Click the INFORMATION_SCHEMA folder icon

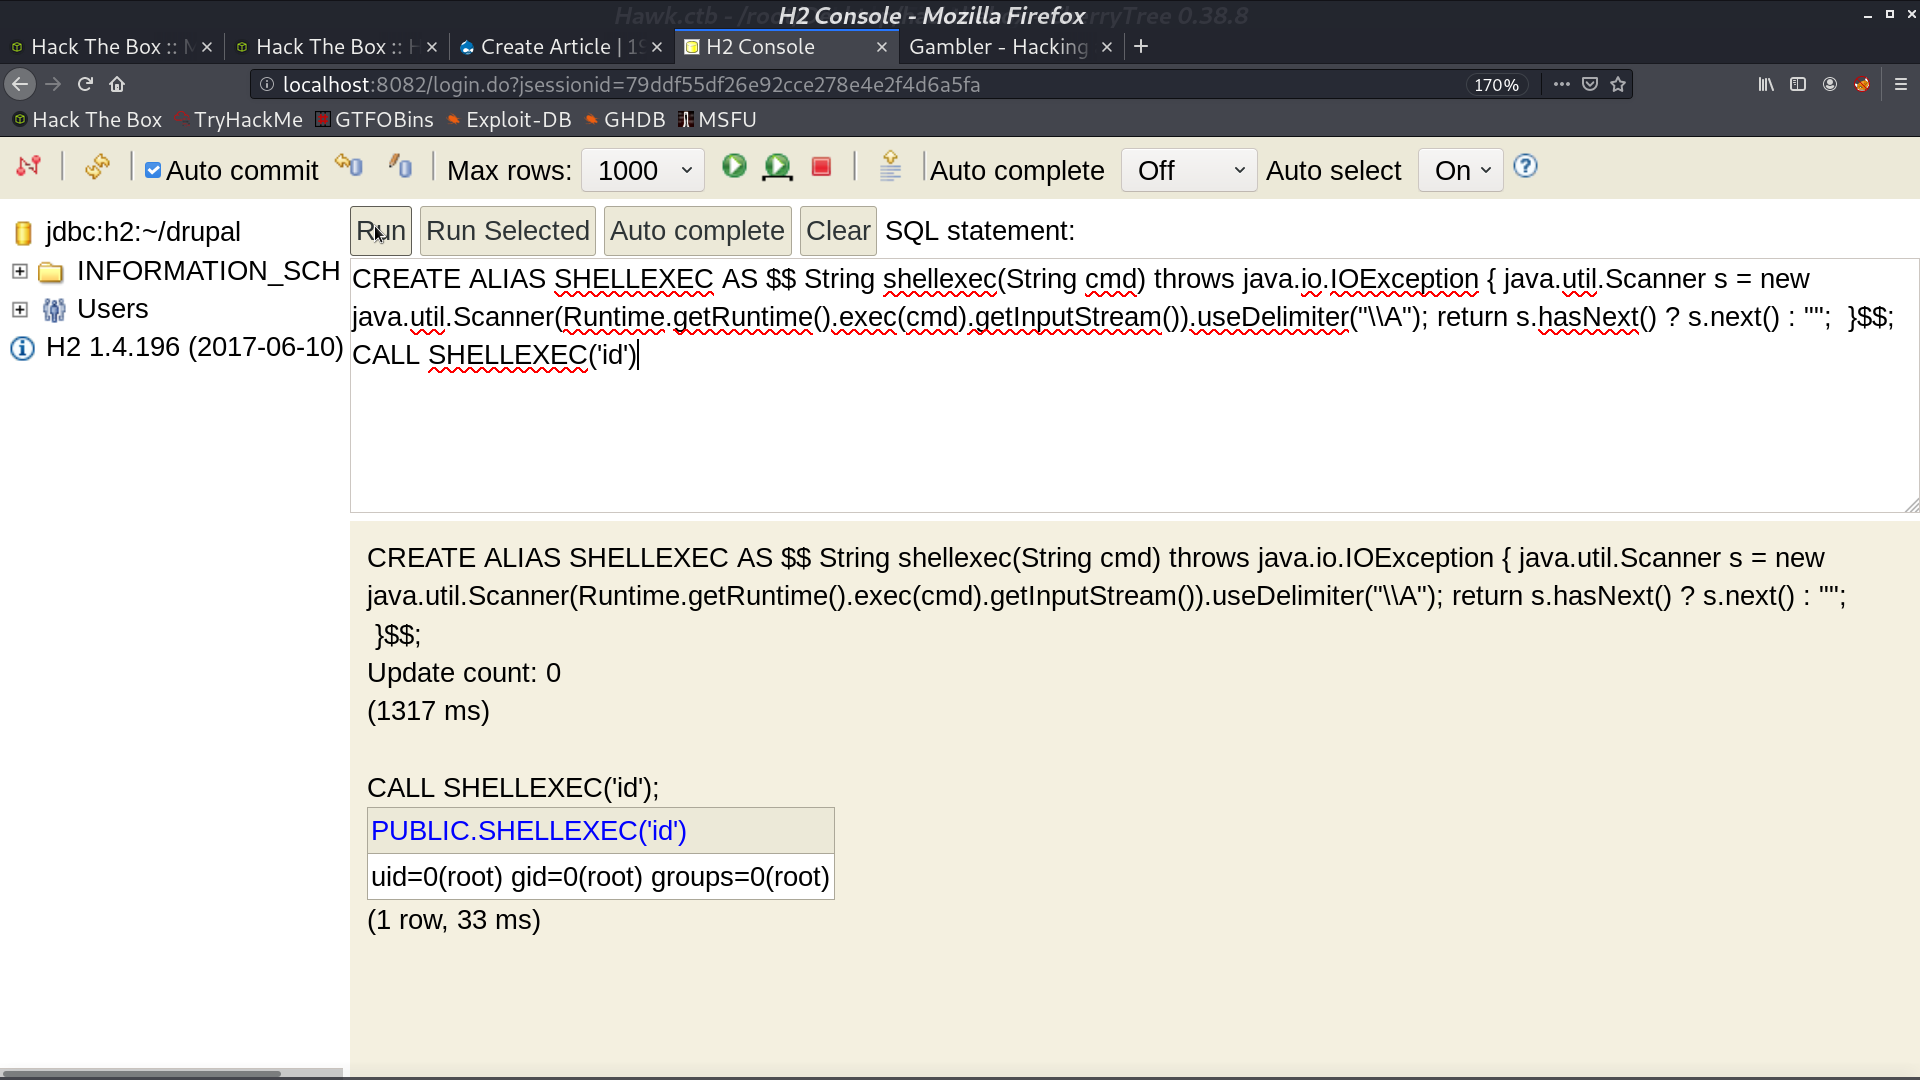(x=51, y=272)
